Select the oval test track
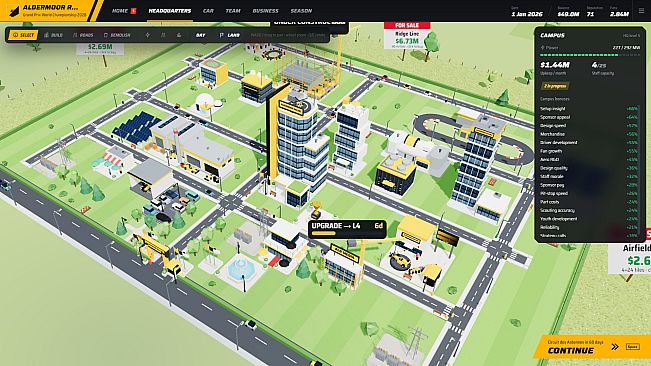Screen dimensions: 651x366 (473, 139)
